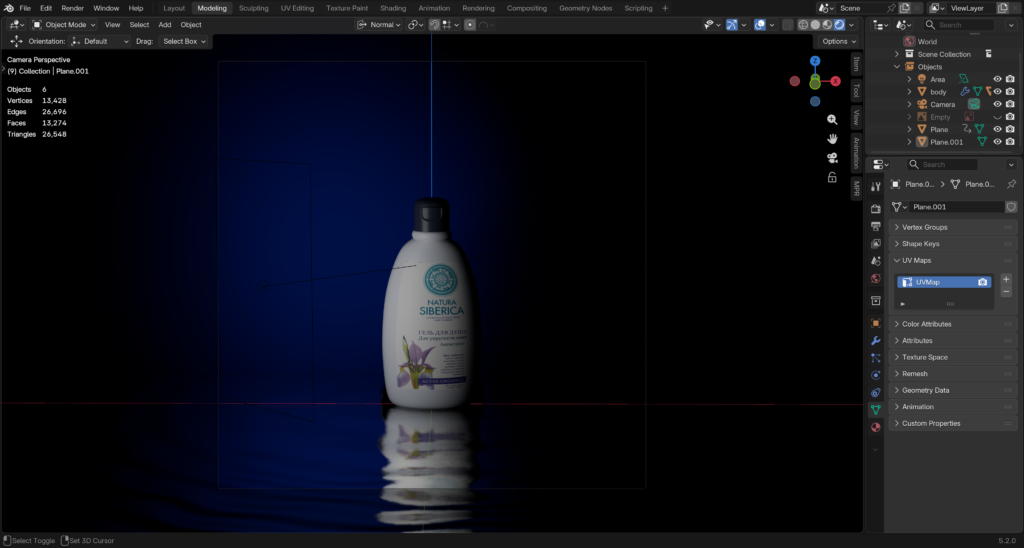Open the Output properties tab icon
Screen dimensions: 1024x548
pyautogui.click(x=876, y=226)
